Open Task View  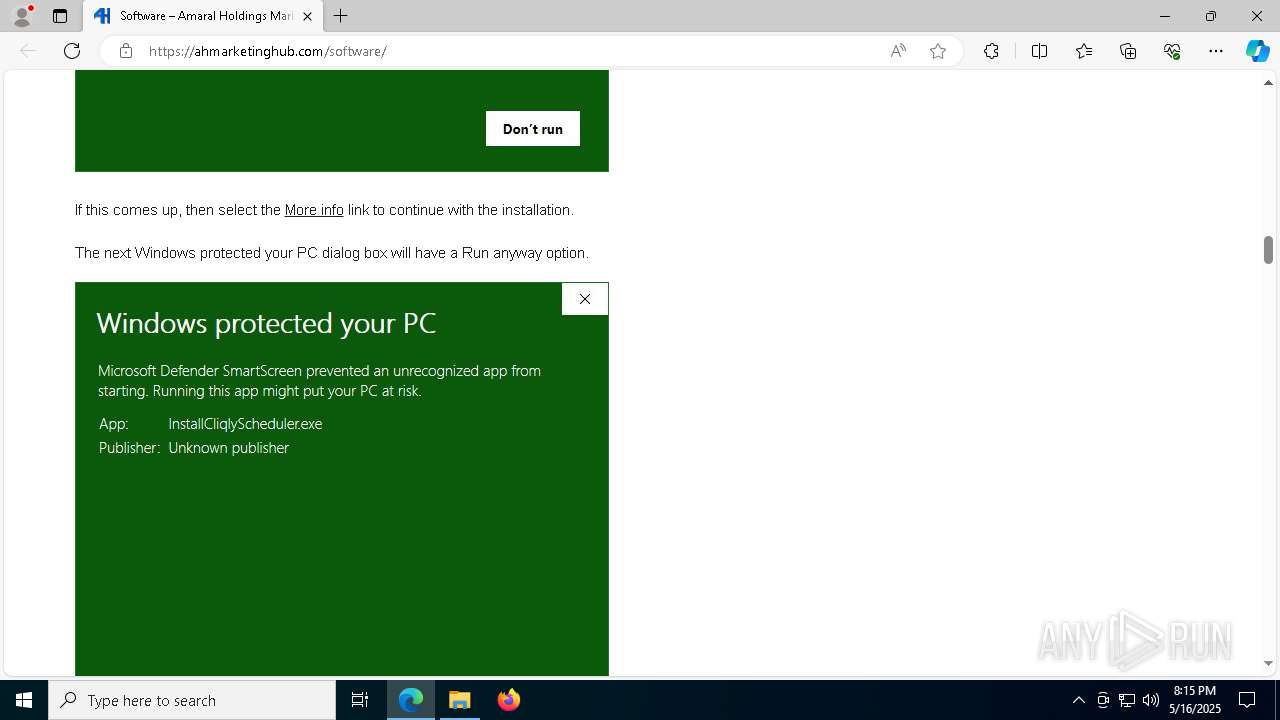click(360, 700)
